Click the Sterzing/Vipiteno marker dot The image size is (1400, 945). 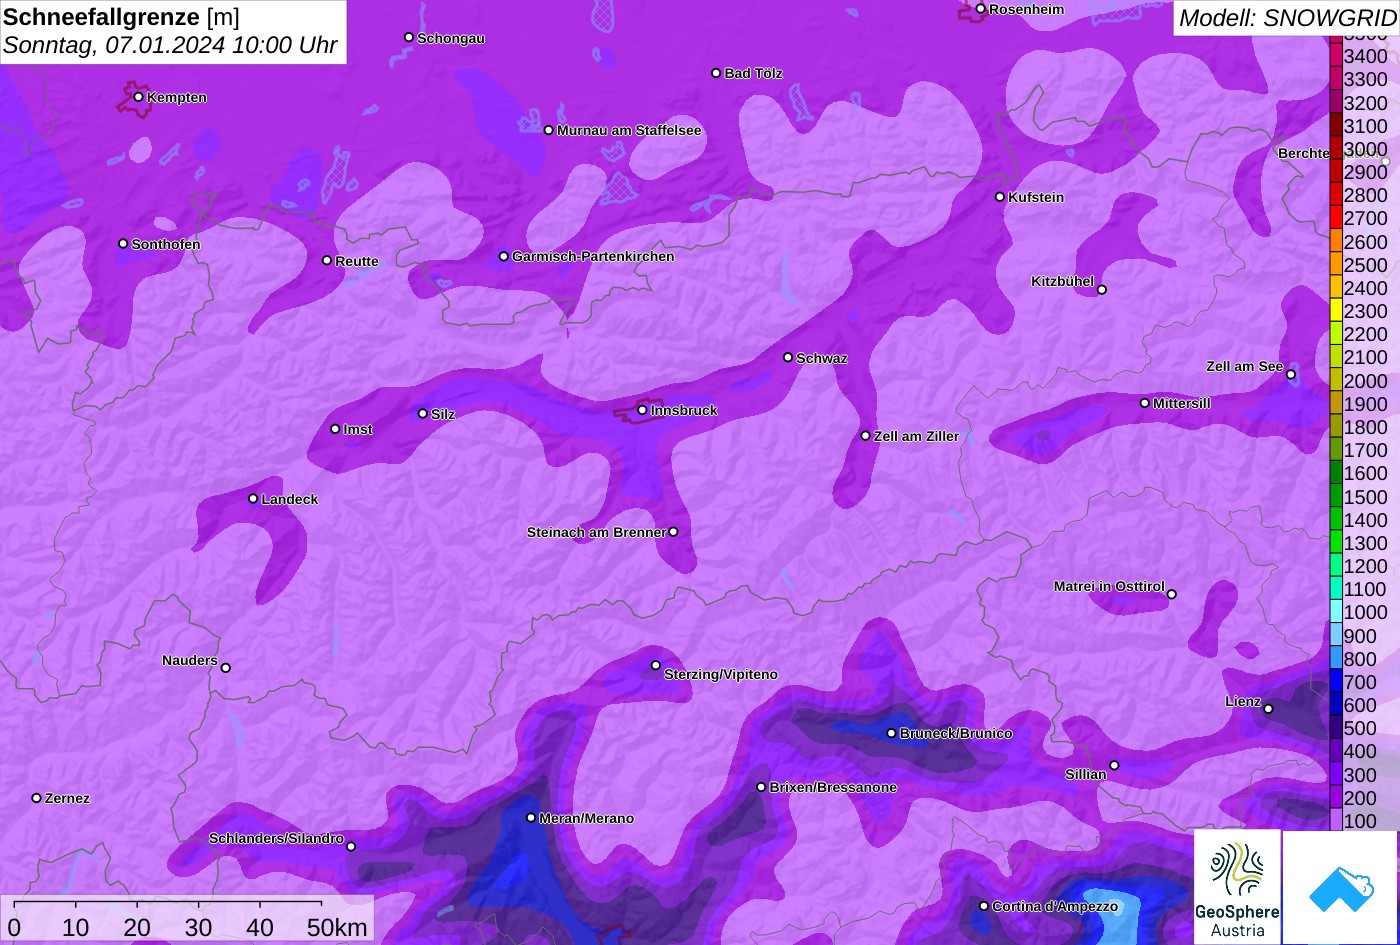click(x=656, y=665)
